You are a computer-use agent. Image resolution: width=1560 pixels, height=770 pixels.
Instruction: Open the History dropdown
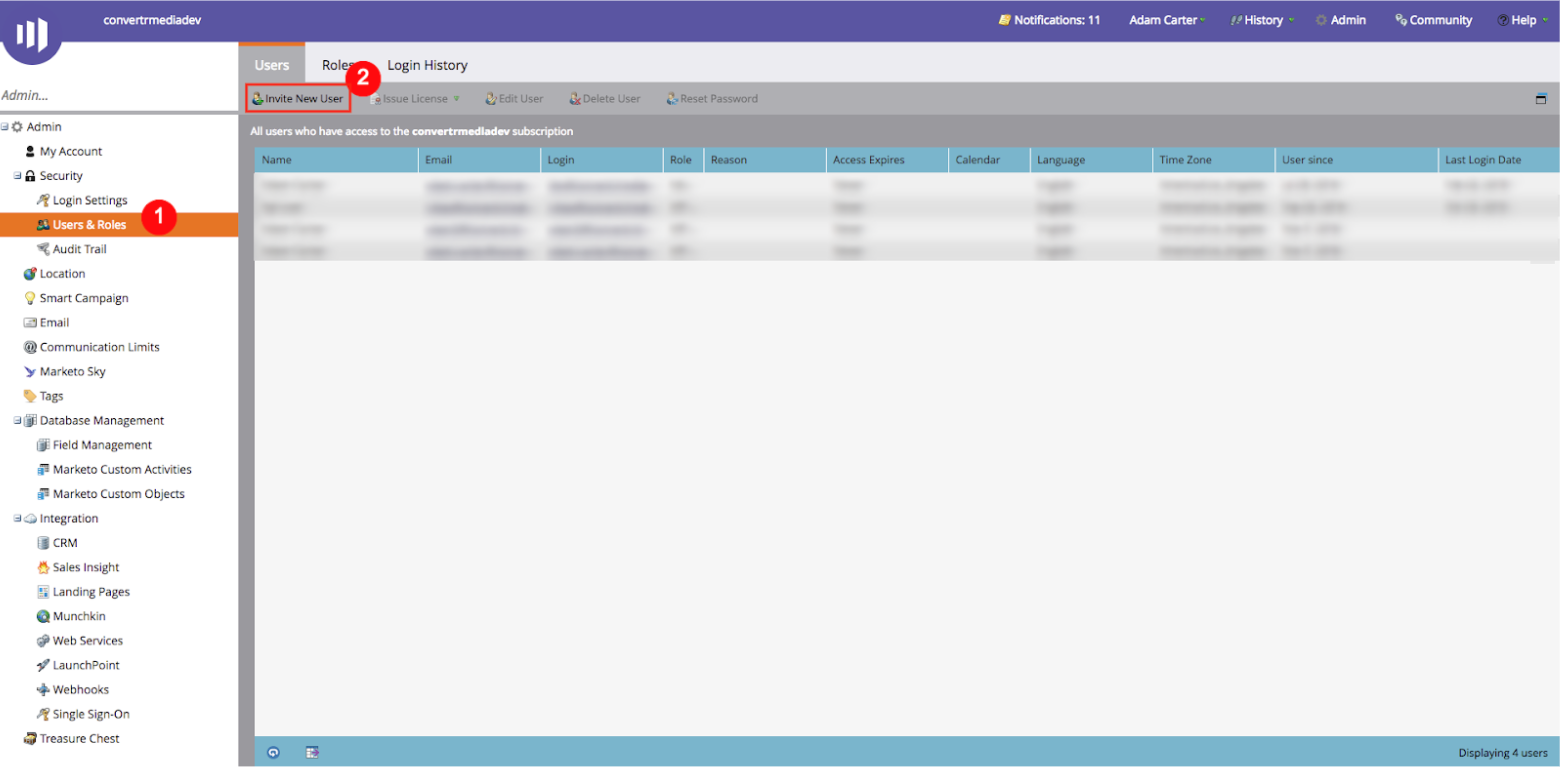(x=1263, y=20)
